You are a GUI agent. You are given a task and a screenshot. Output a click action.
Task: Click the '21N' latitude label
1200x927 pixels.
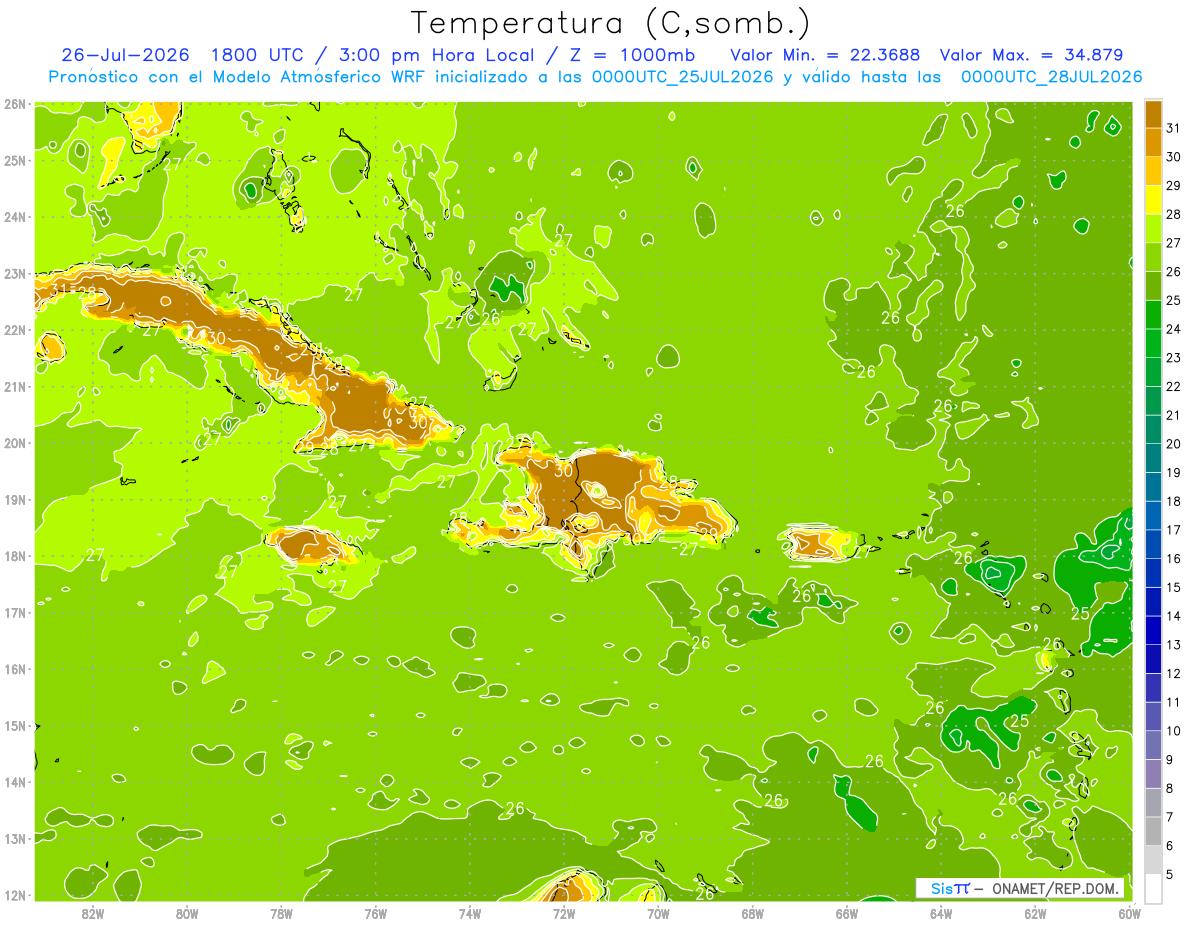[14, 386]
